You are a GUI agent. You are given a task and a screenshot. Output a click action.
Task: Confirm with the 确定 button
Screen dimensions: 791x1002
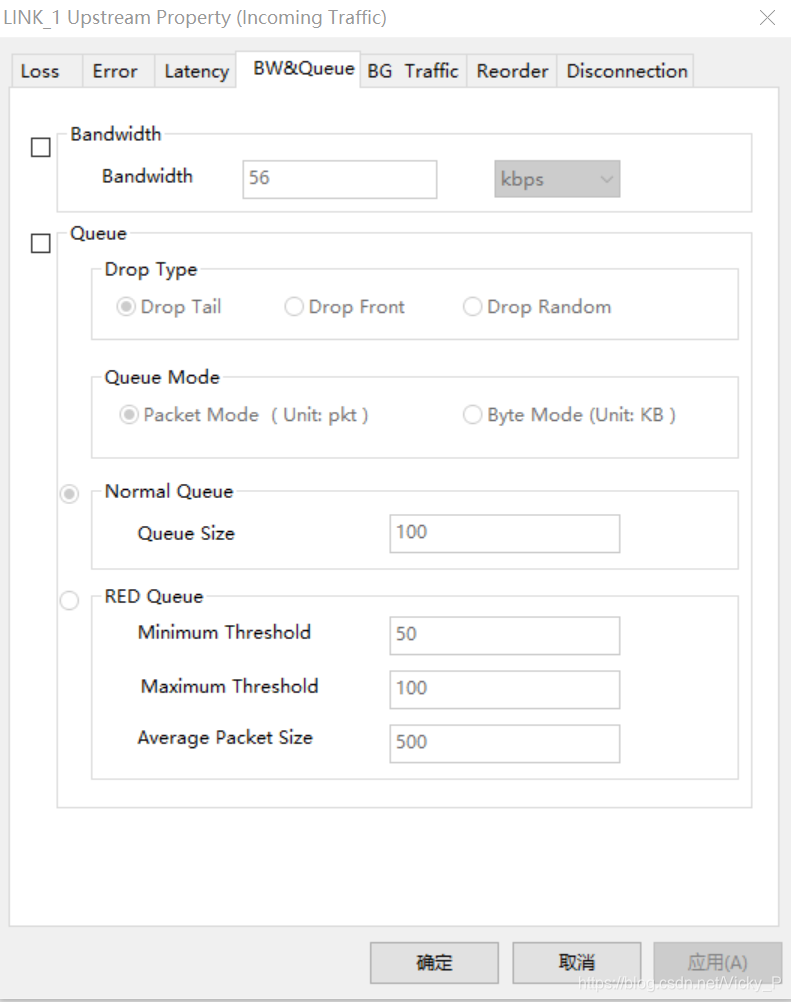(434, 963)
